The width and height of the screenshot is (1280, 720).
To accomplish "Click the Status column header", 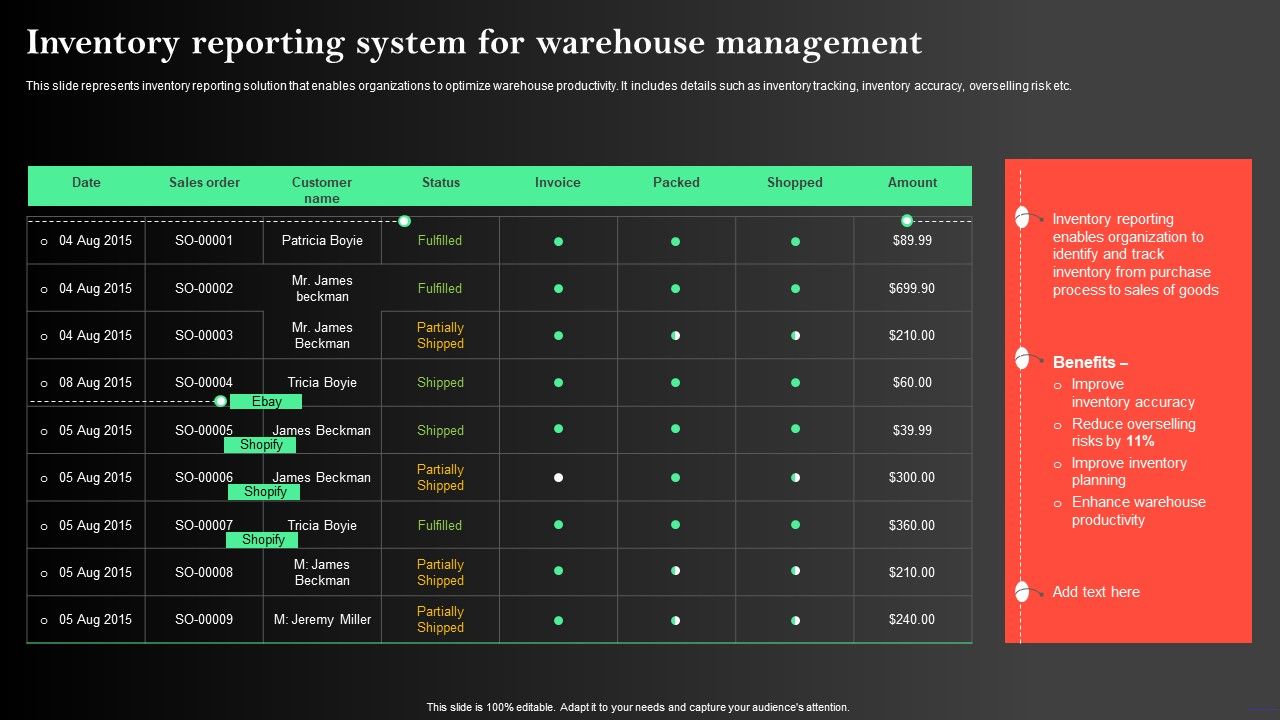I will [x=441, y=183].
